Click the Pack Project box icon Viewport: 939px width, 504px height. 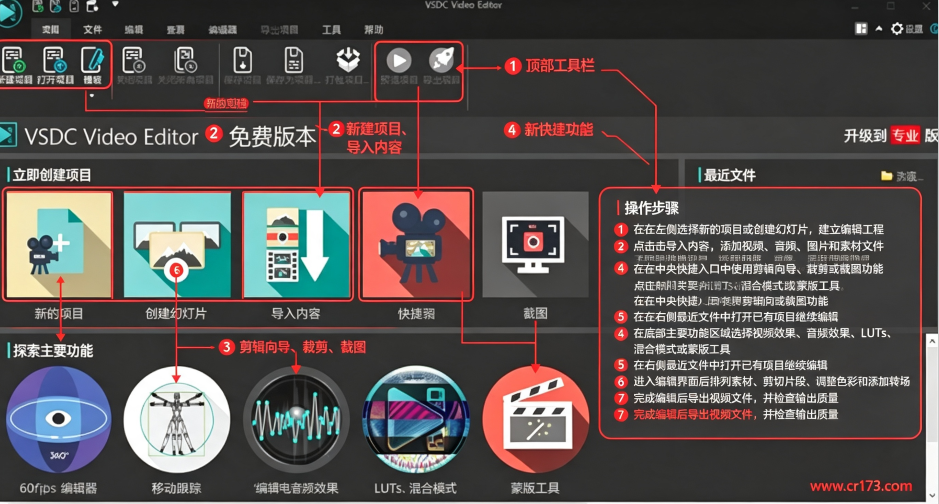(348, 60)
